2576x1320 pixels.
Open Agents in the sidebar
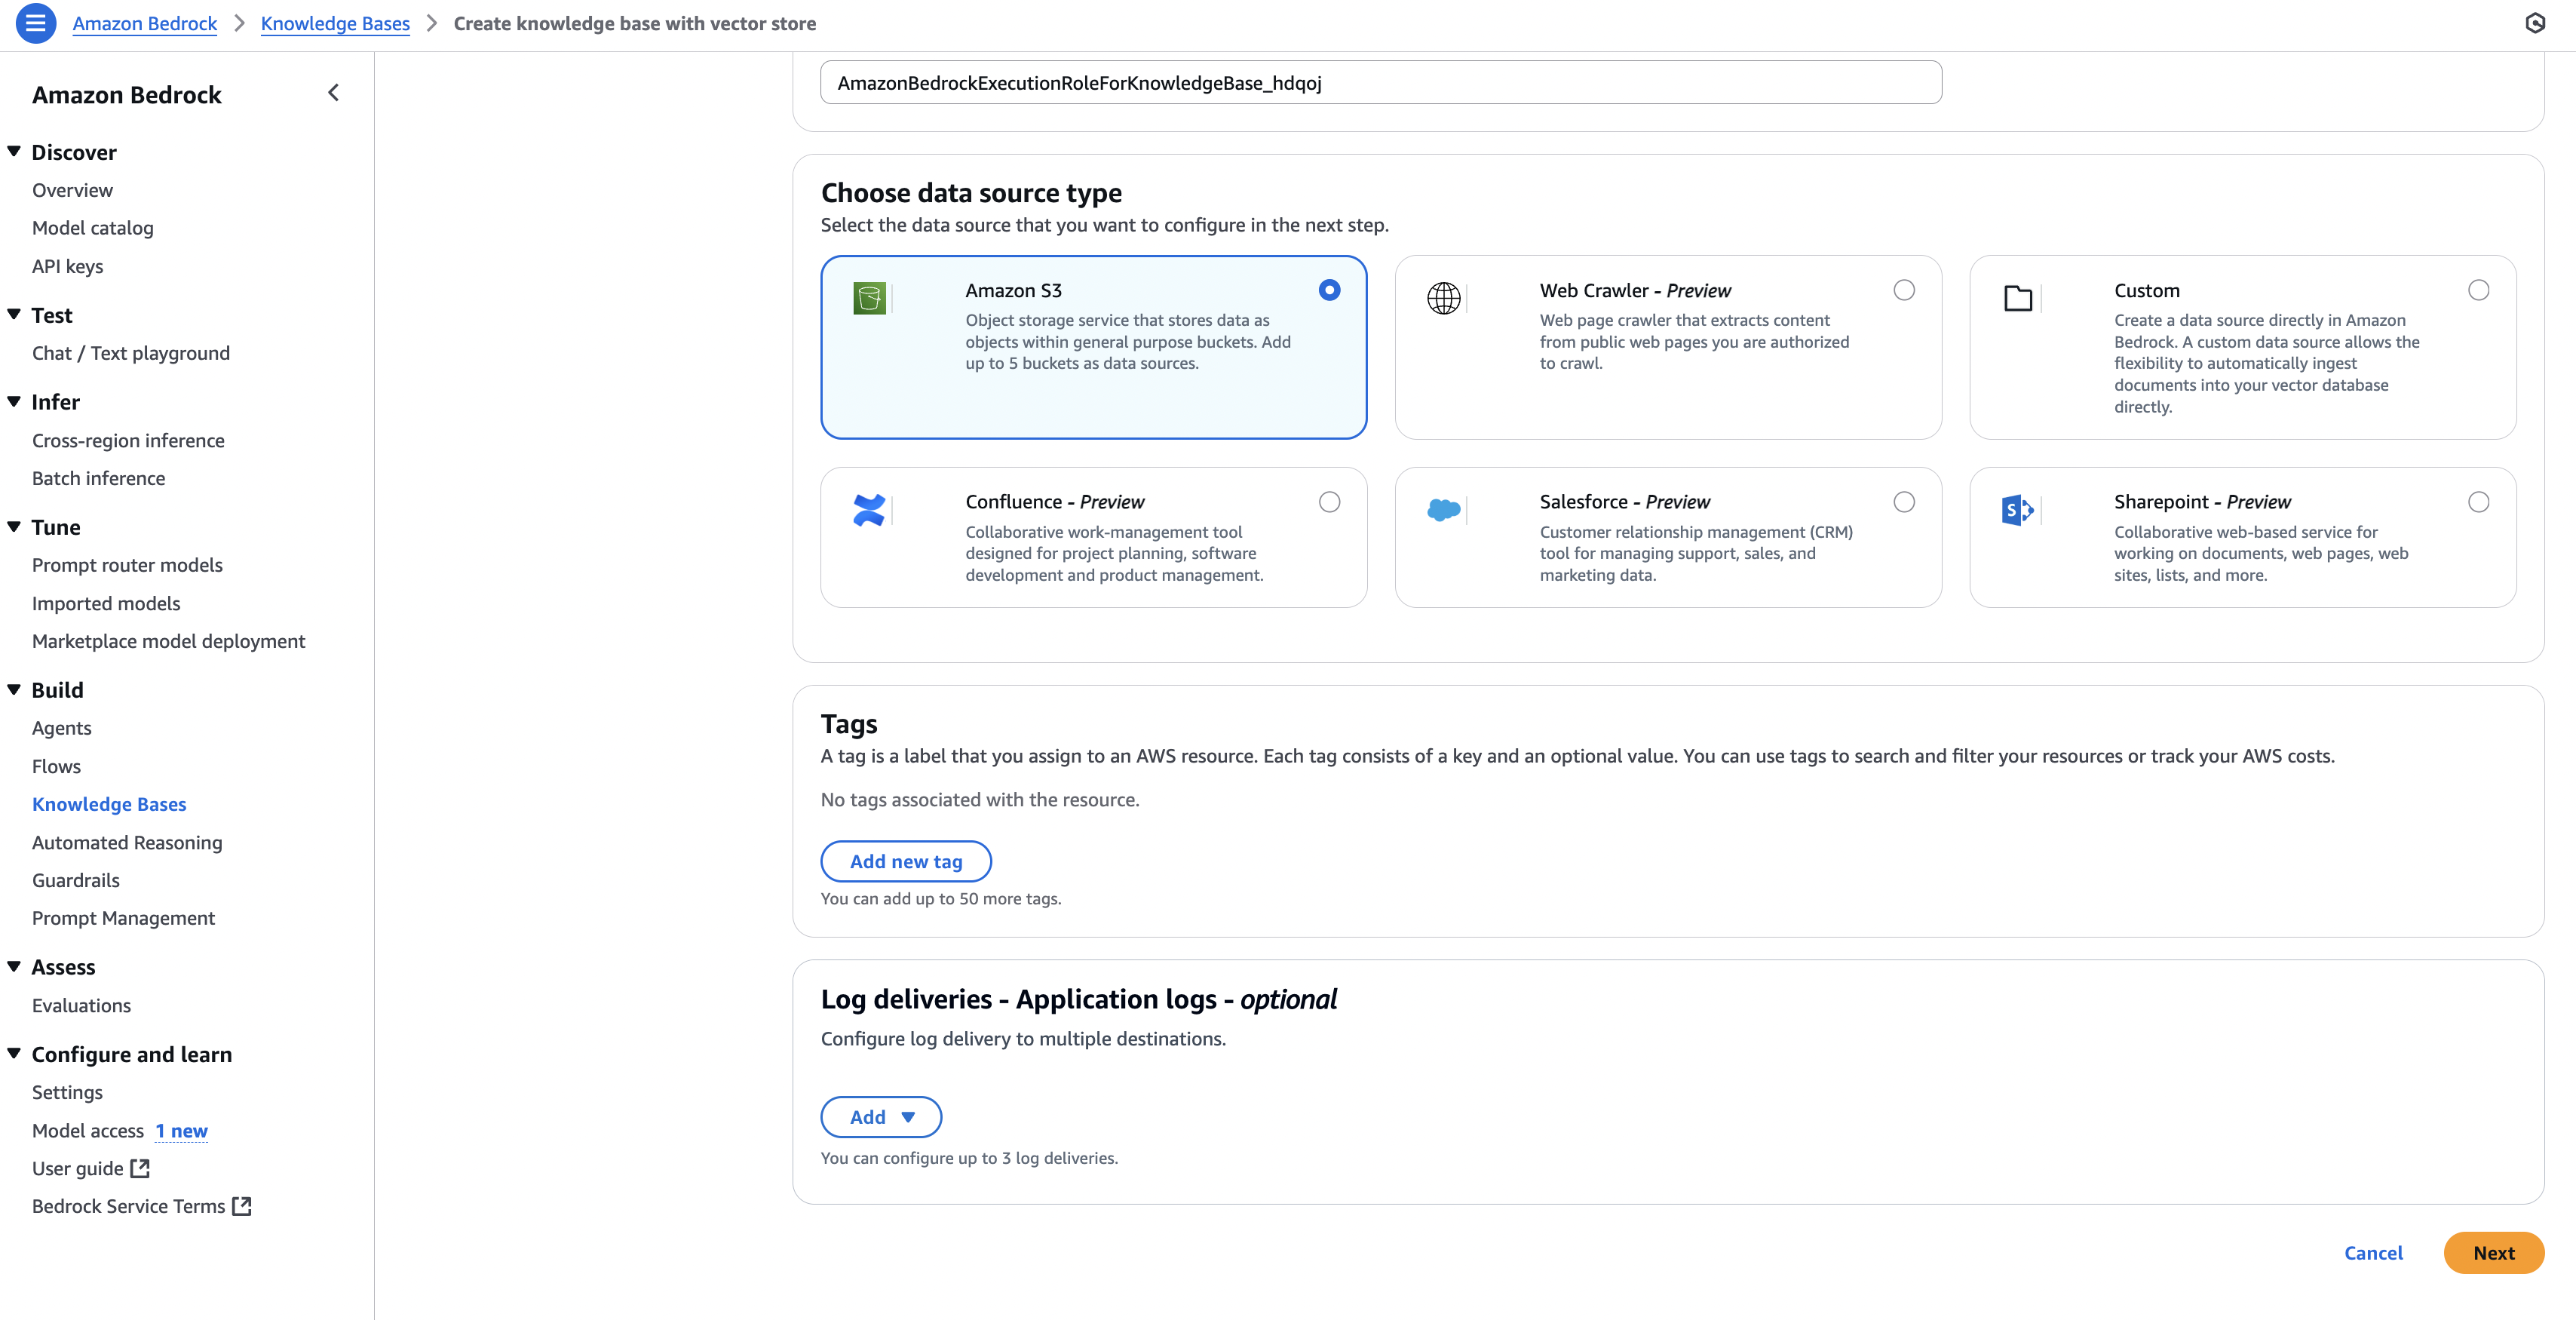coord(61,728)
